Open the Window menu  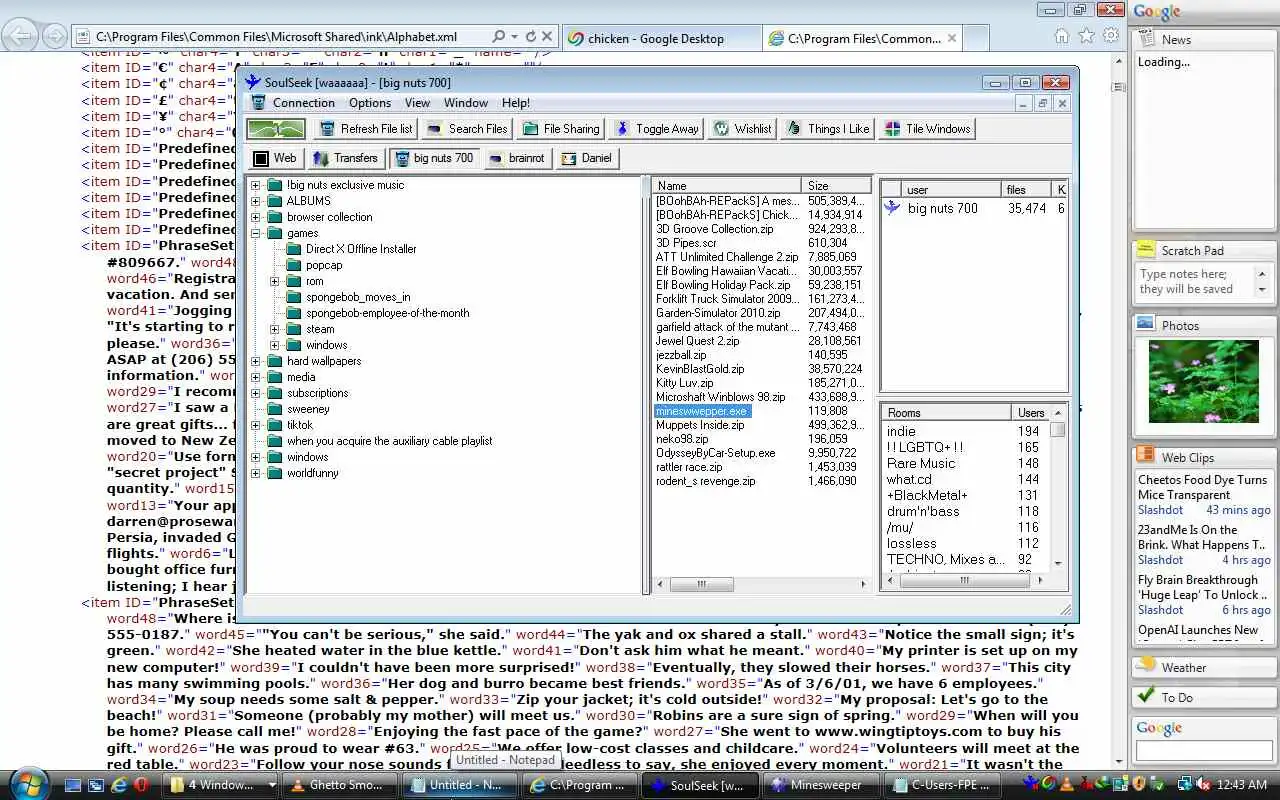tap(466, 103)
